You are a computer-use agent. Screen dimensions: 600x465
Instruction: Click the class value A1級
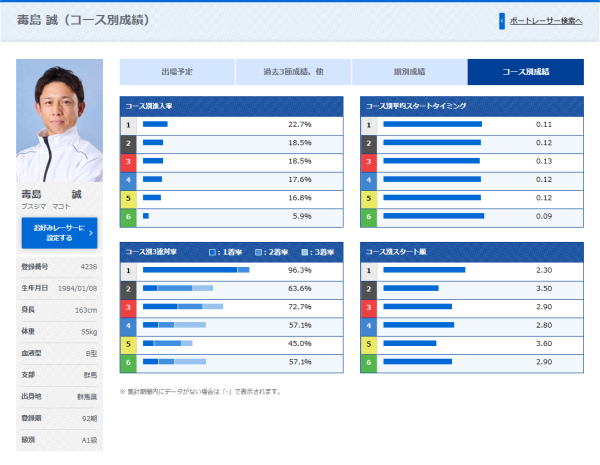point(89,441)
